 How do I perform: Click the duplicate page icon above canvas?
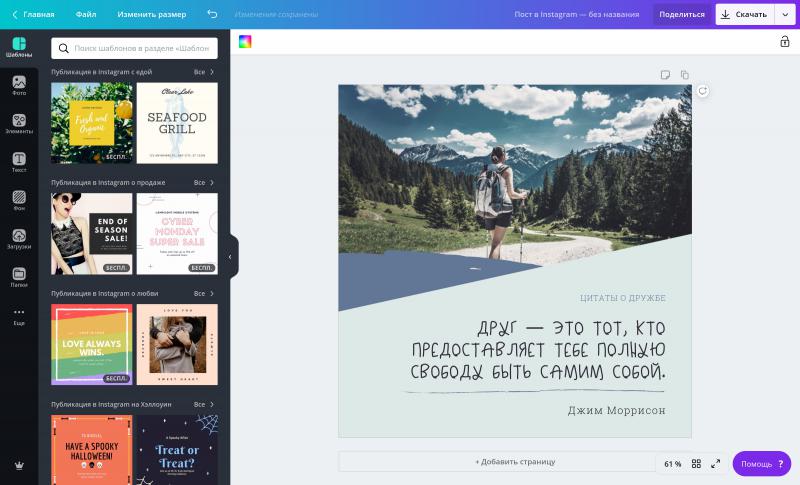(x=685, y=75)
